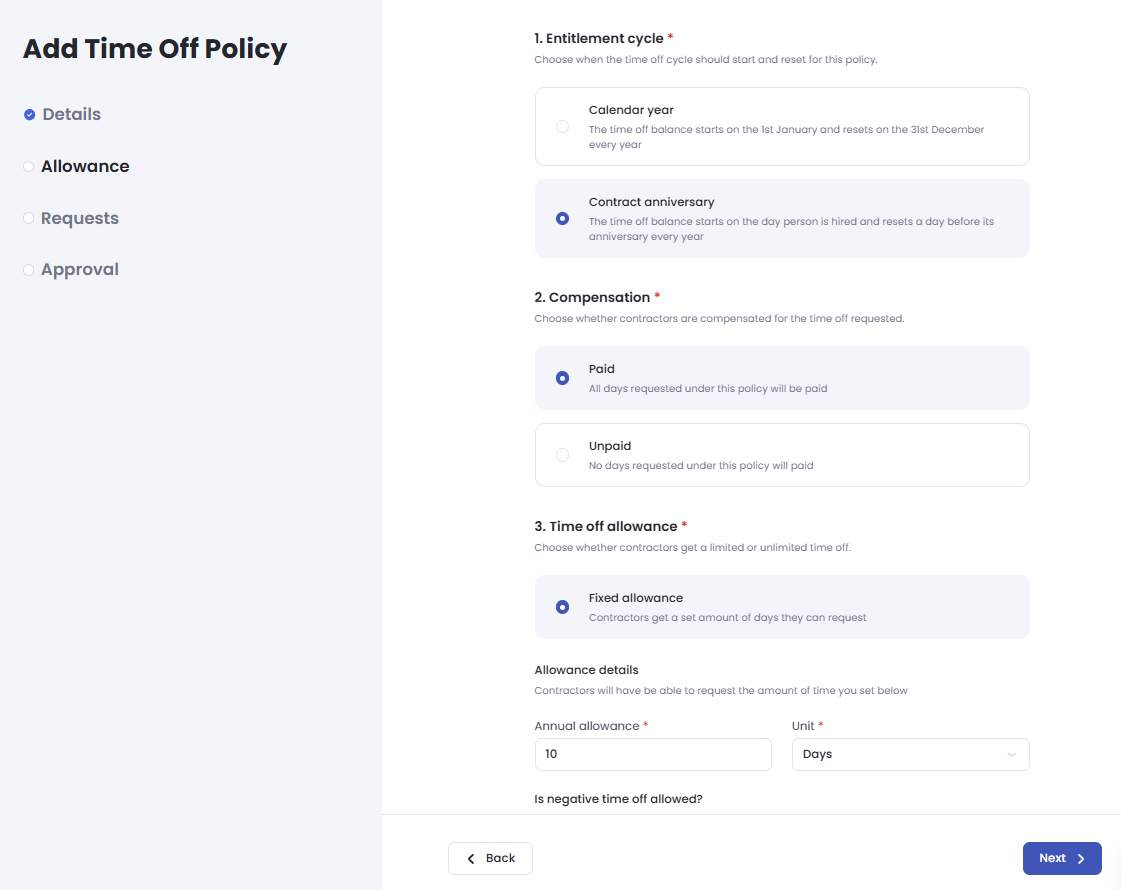The height and width of the screenshot is (890, 1121).
Task: Click the left arrow icon on Back
Action: (472, 859)
